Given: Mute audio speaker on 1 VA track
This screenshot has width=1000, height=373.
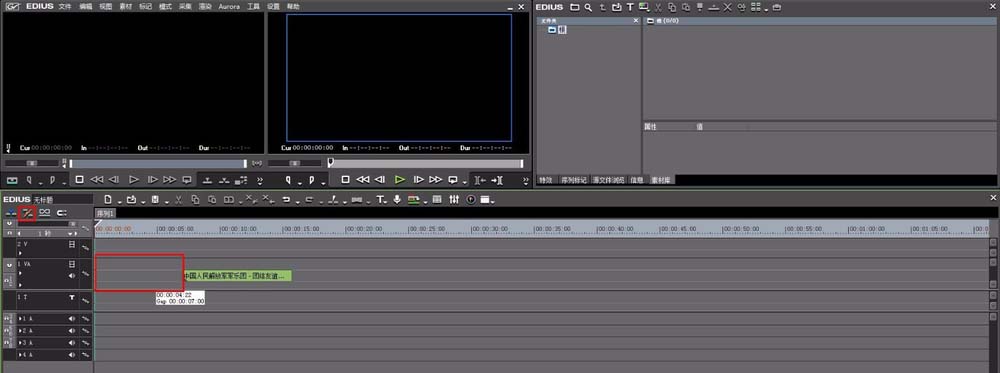Looking at the screenshot, I should click(x=72, y=275).
